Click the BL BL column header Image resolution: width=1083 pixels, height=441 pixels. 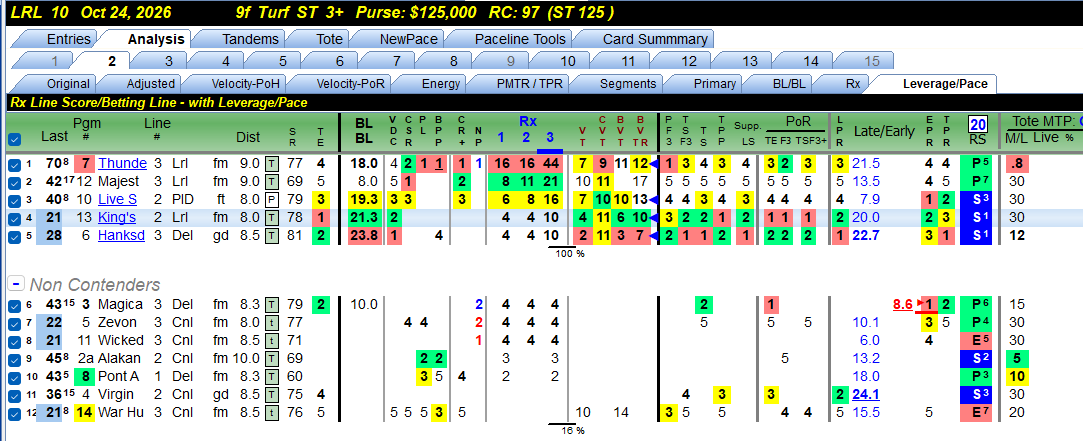pos(364,131)
